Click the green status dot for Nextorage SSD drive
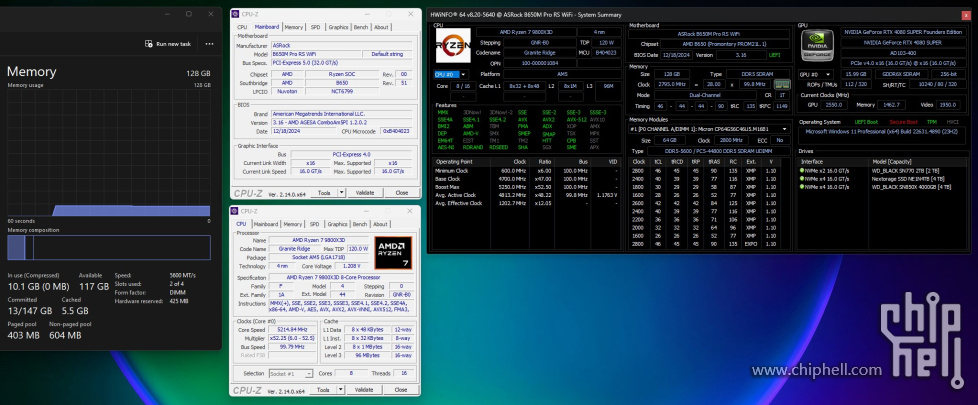This screenshot has width=978, height=405. [802, 178]
